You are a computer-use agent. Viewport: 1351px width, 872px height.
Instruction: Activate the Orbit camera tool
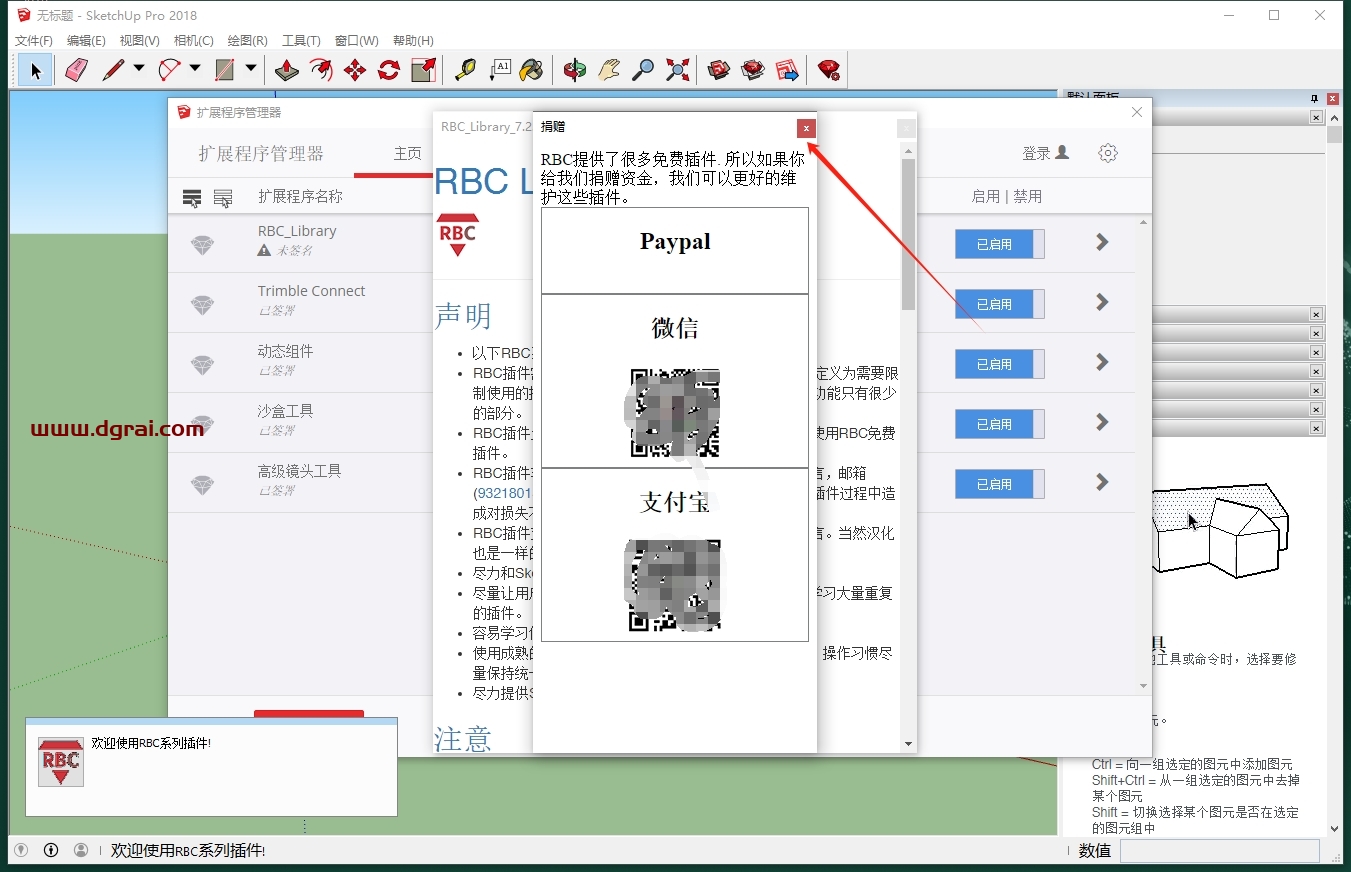point(575,70)
